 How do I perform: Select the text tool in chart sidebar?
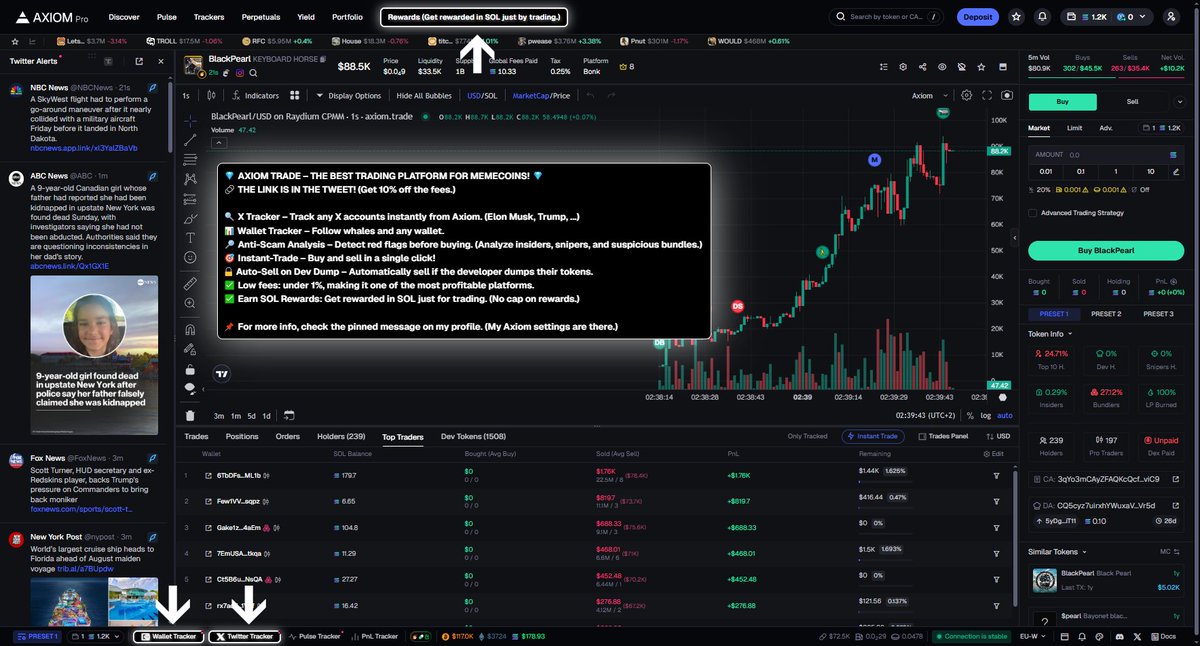190,237
